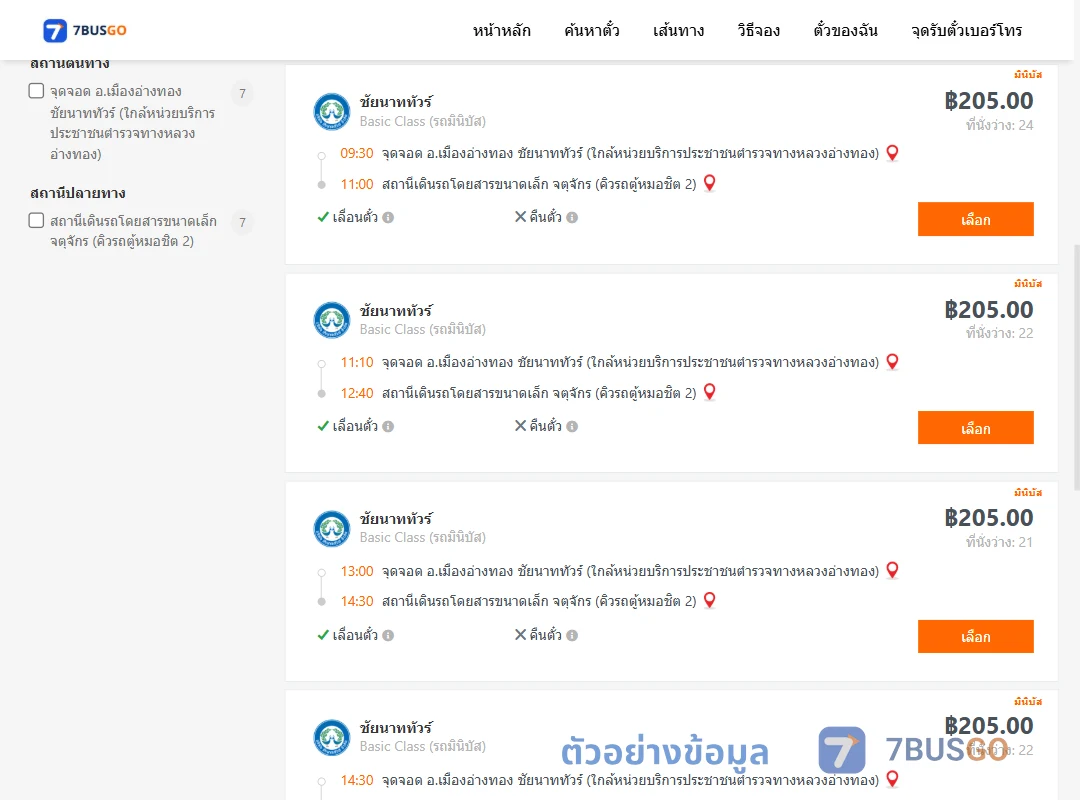Open map pin for 14:30 departure point

click(892, 779)
